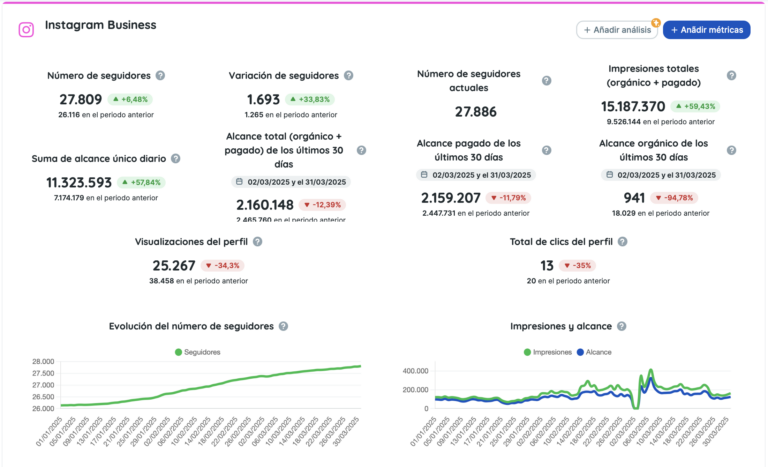Open date range under Alcance total
This screenshot has height=467, width=768.
click(288, 182)
